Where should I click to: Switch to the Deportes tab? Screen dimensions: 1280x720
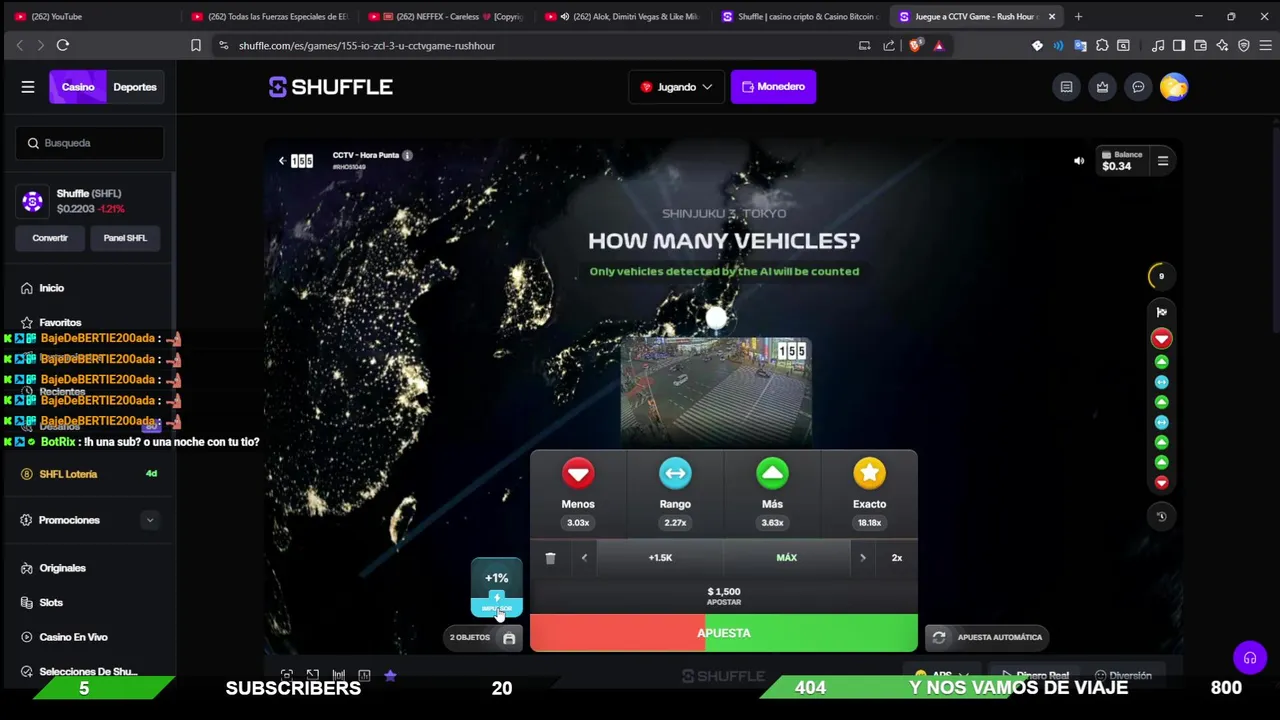135,87
